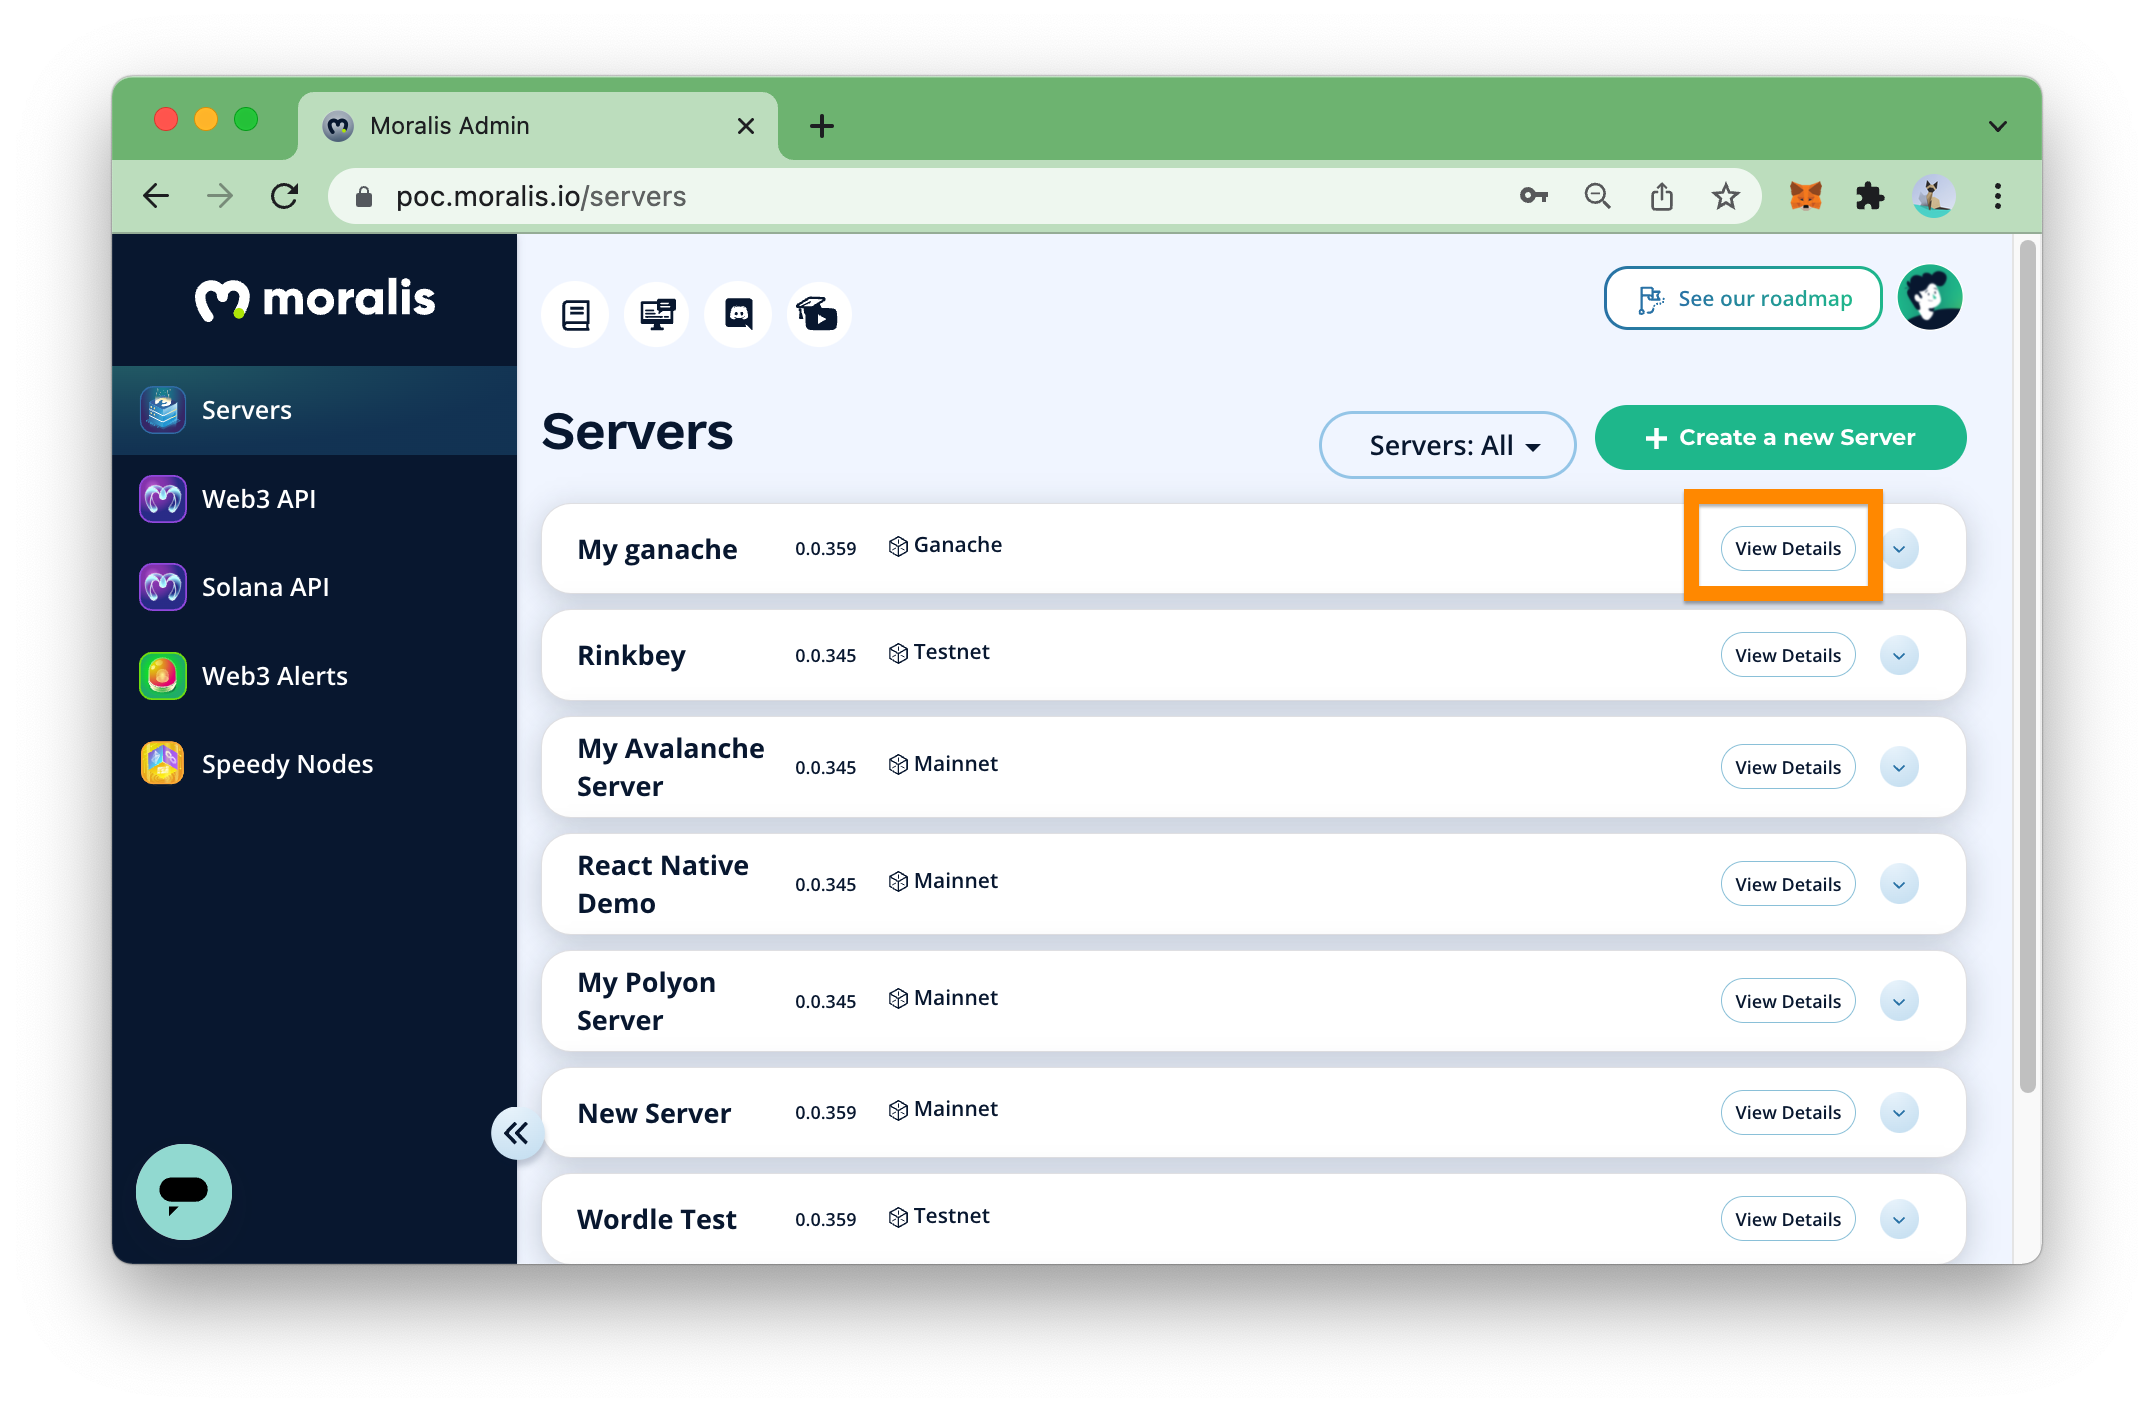Click the browser profile avatar
The image size is (2154, 1412).
[x=1934, y=196]
